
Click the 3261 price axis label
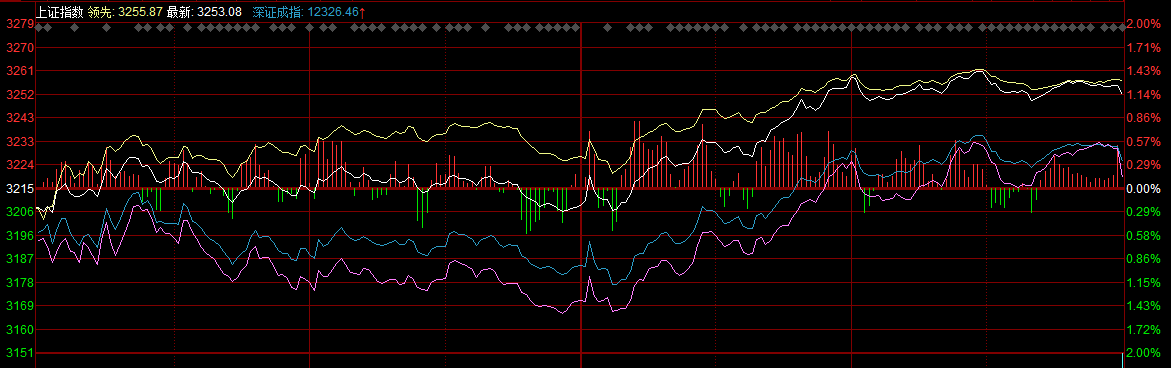coord(16,71)
